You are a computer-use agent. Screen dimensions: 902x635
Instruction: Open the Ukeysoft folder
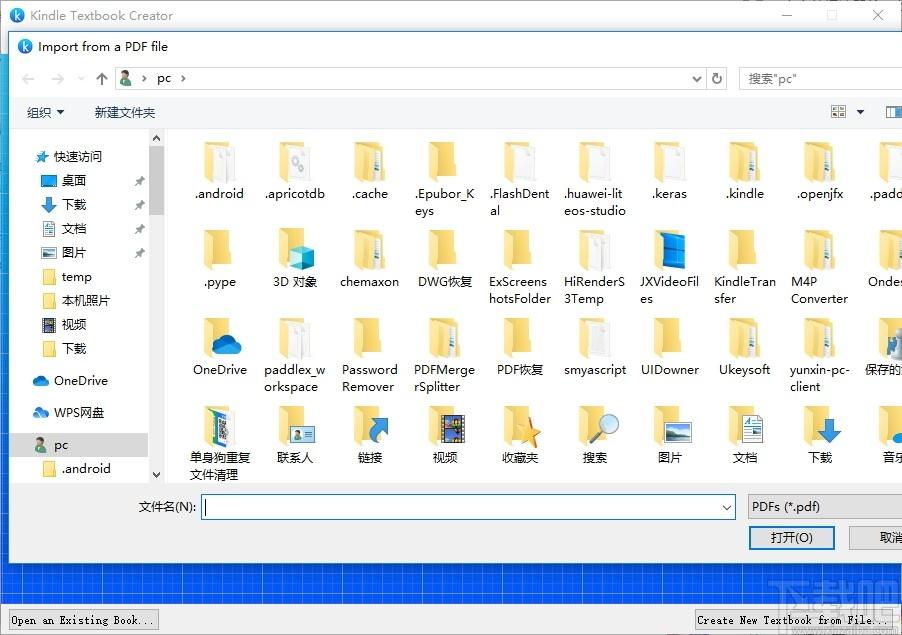point(744,347)
